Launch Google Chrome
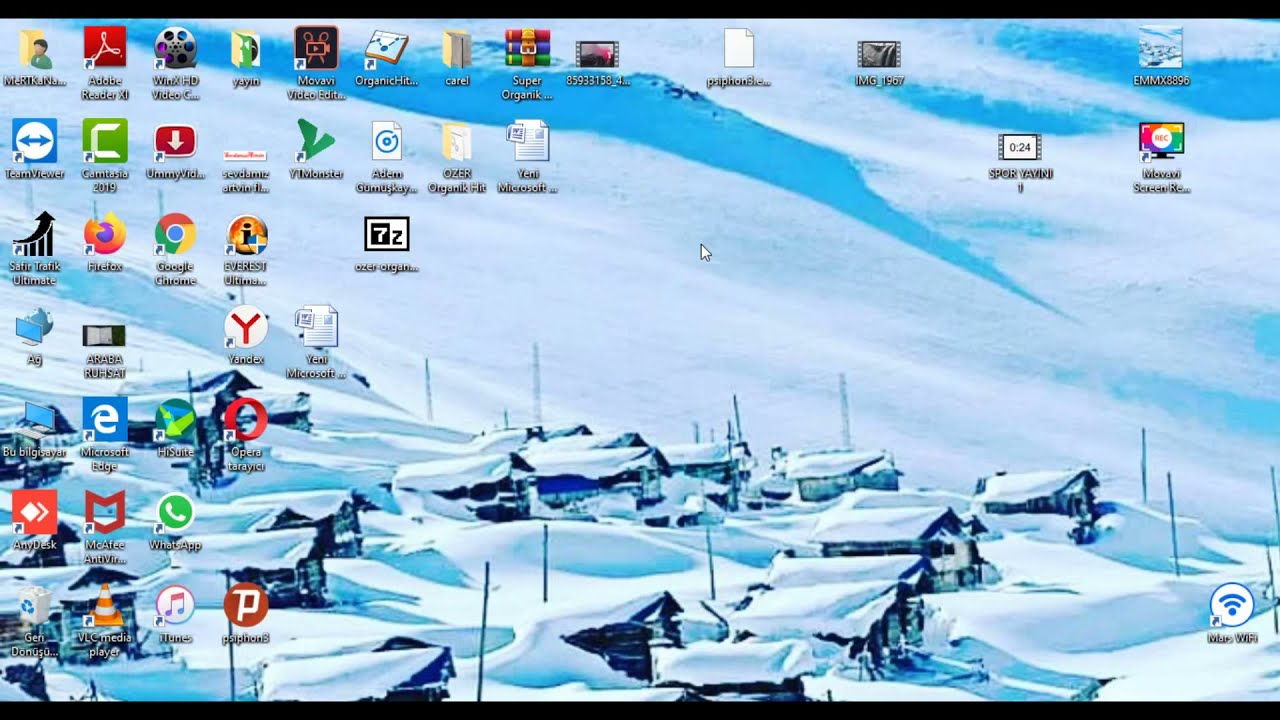This screenshot has width=1280, height=720. [x=175, y=234]
